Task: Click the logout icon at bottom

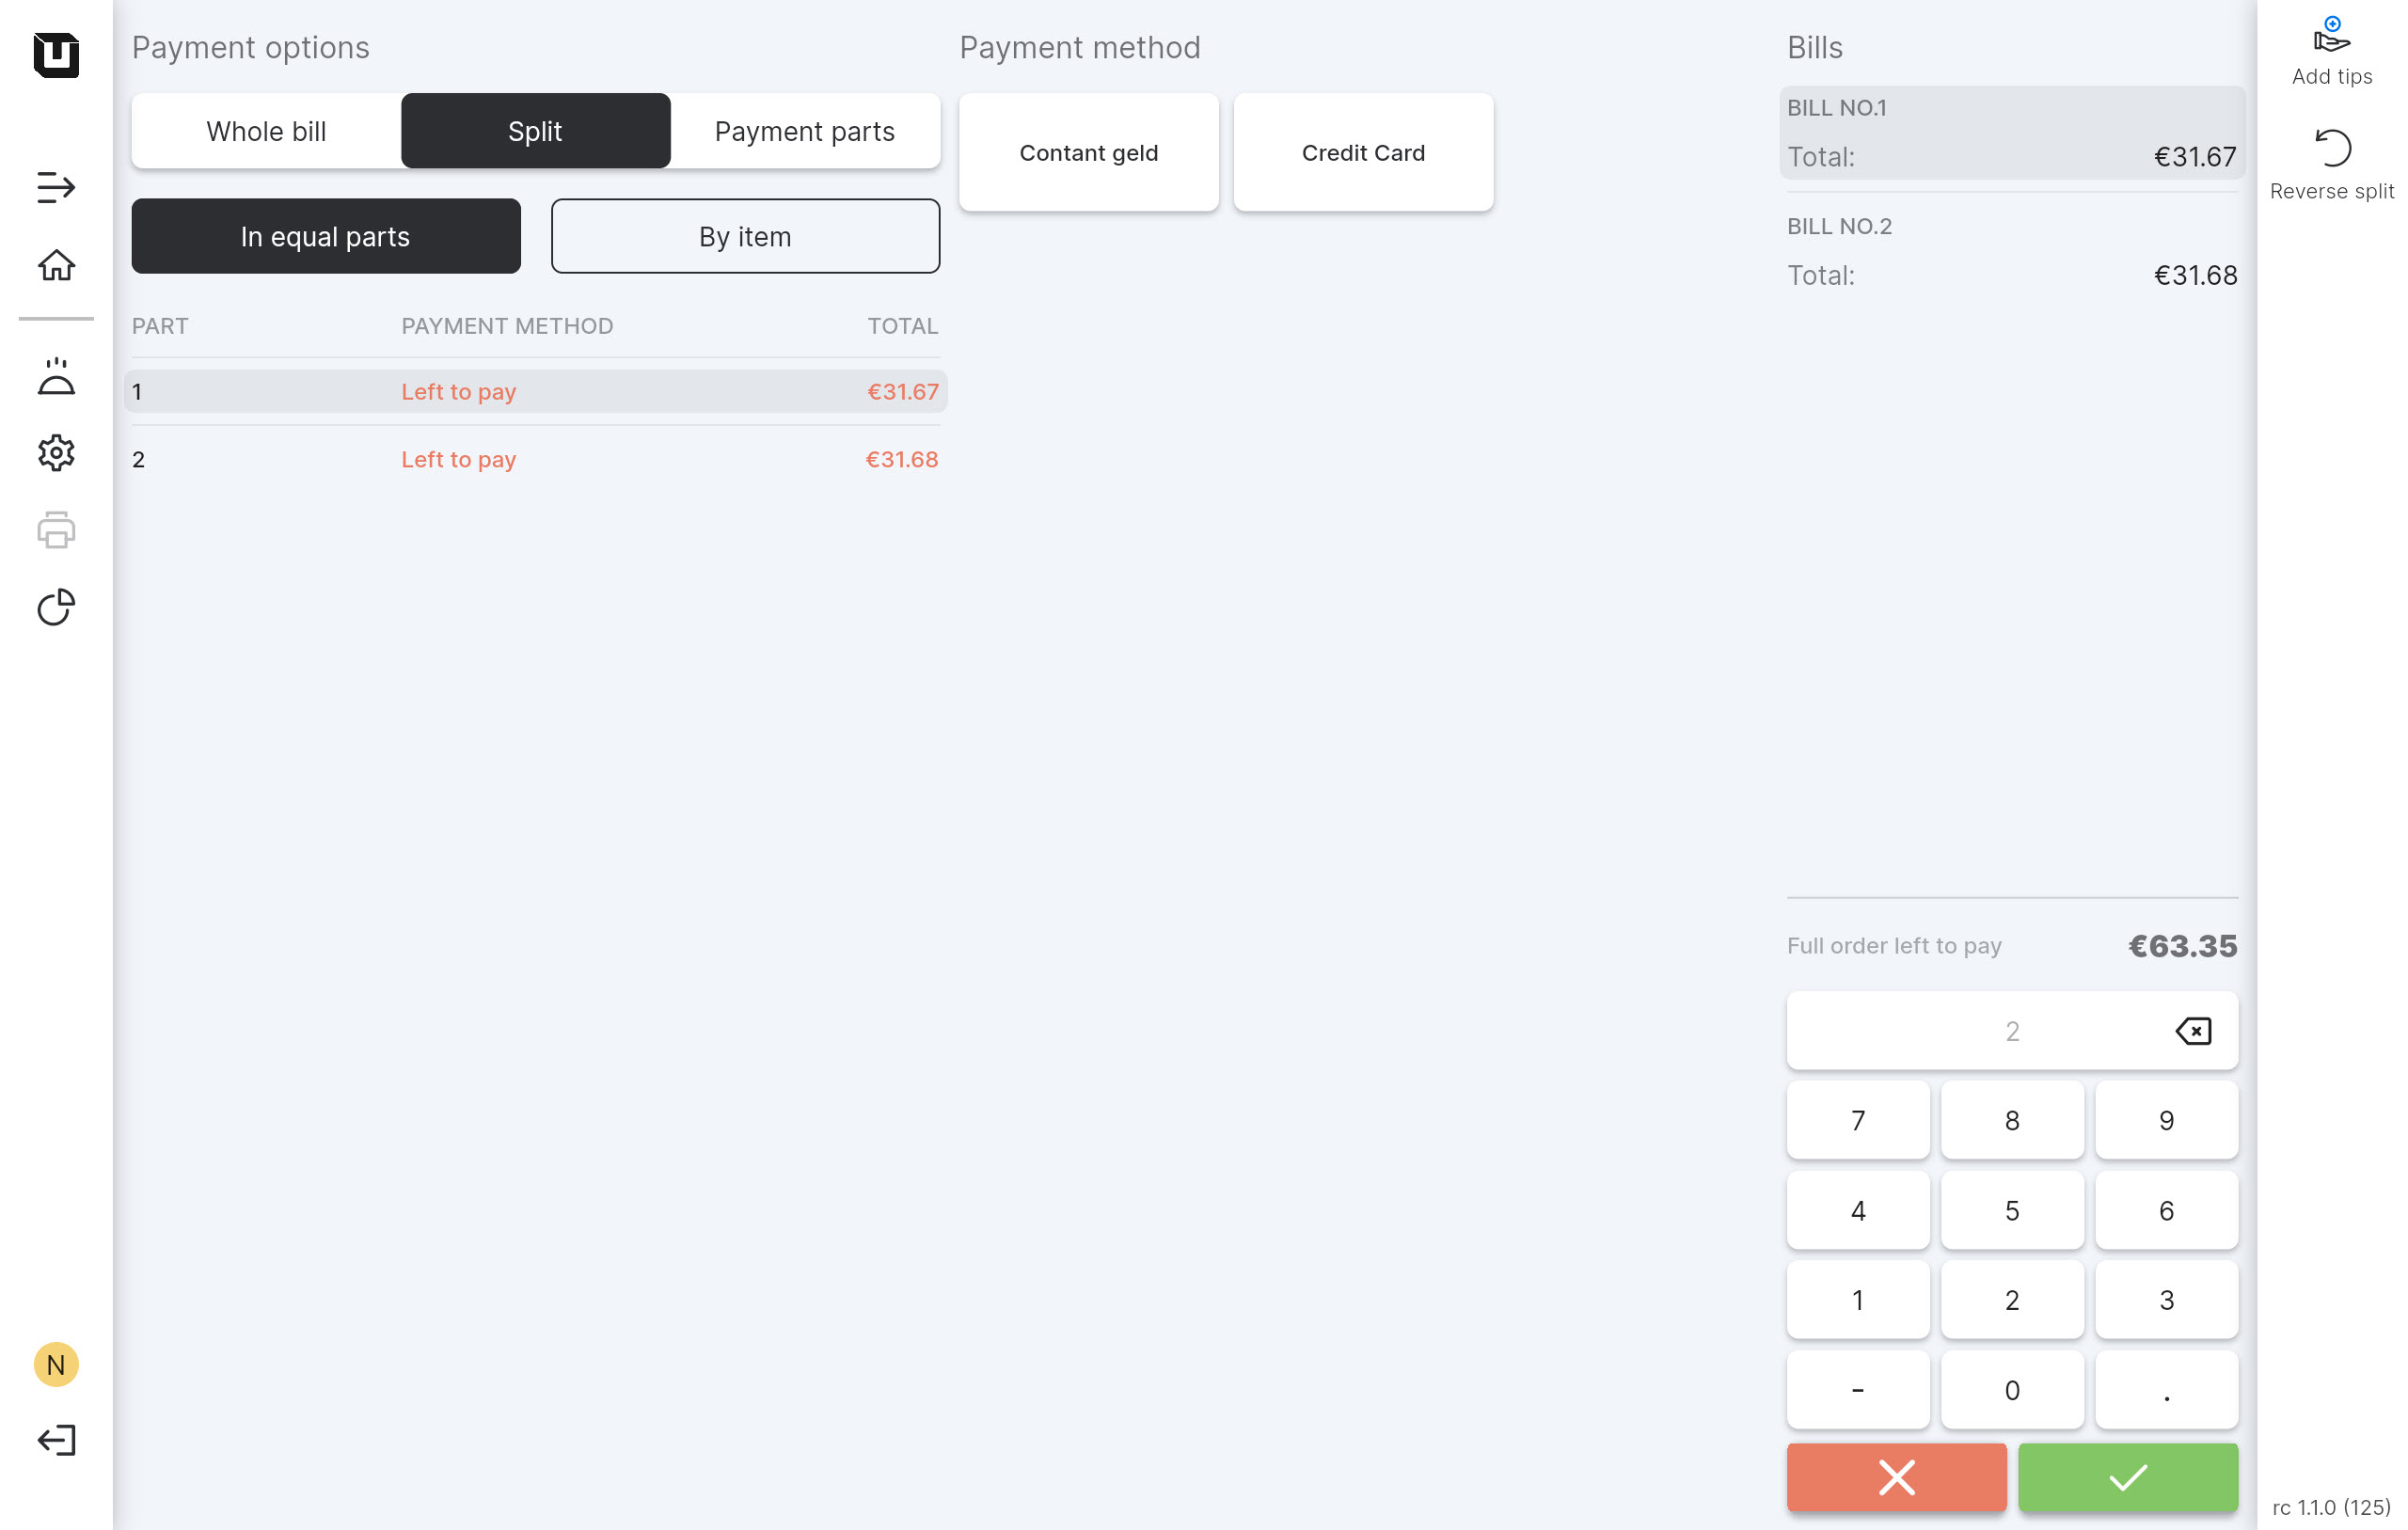Action: [56, 1440]
